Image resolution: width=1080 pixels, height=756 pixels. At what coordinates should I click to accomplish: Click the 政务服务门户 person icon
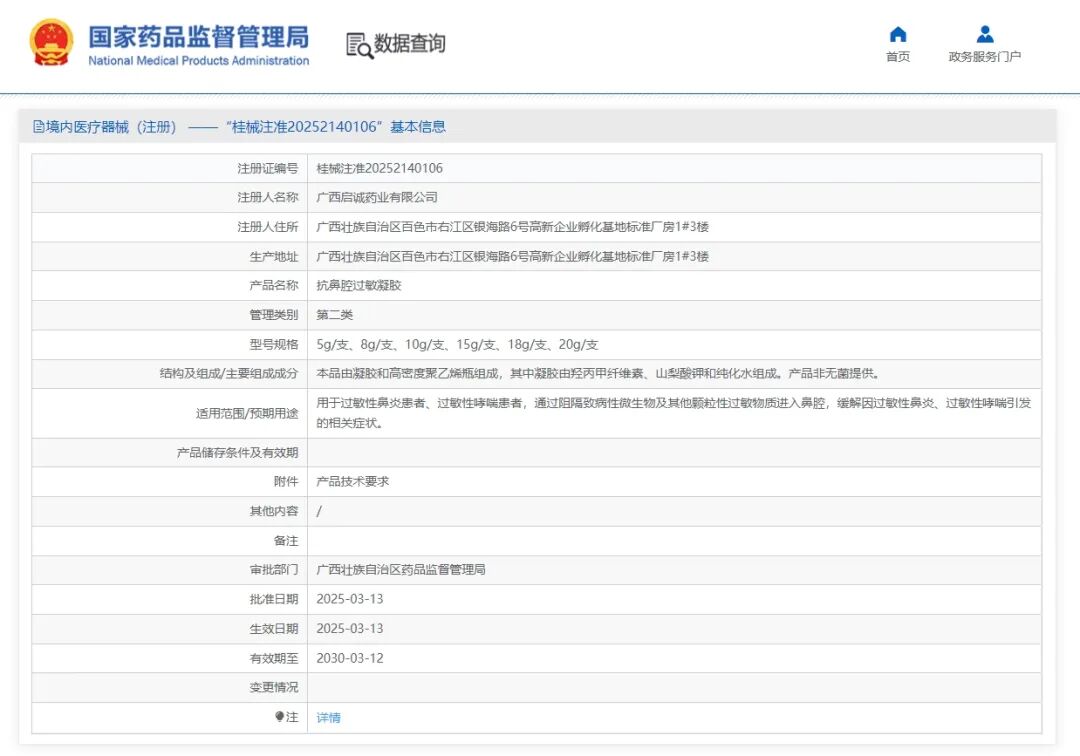pos(983,33)
